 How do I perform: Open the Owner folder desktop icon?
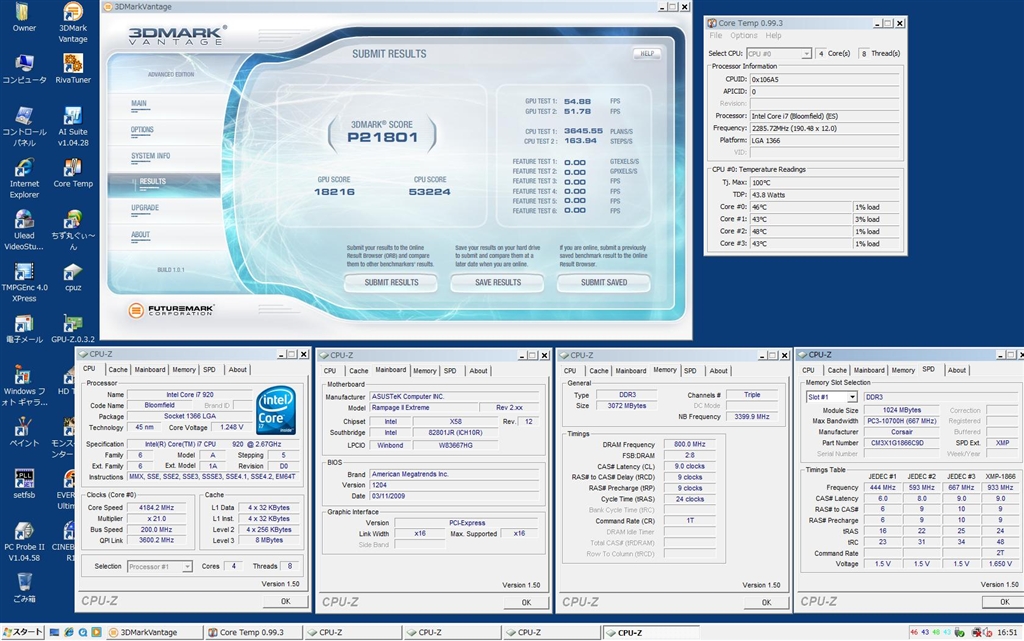click(x=24, y=18)
